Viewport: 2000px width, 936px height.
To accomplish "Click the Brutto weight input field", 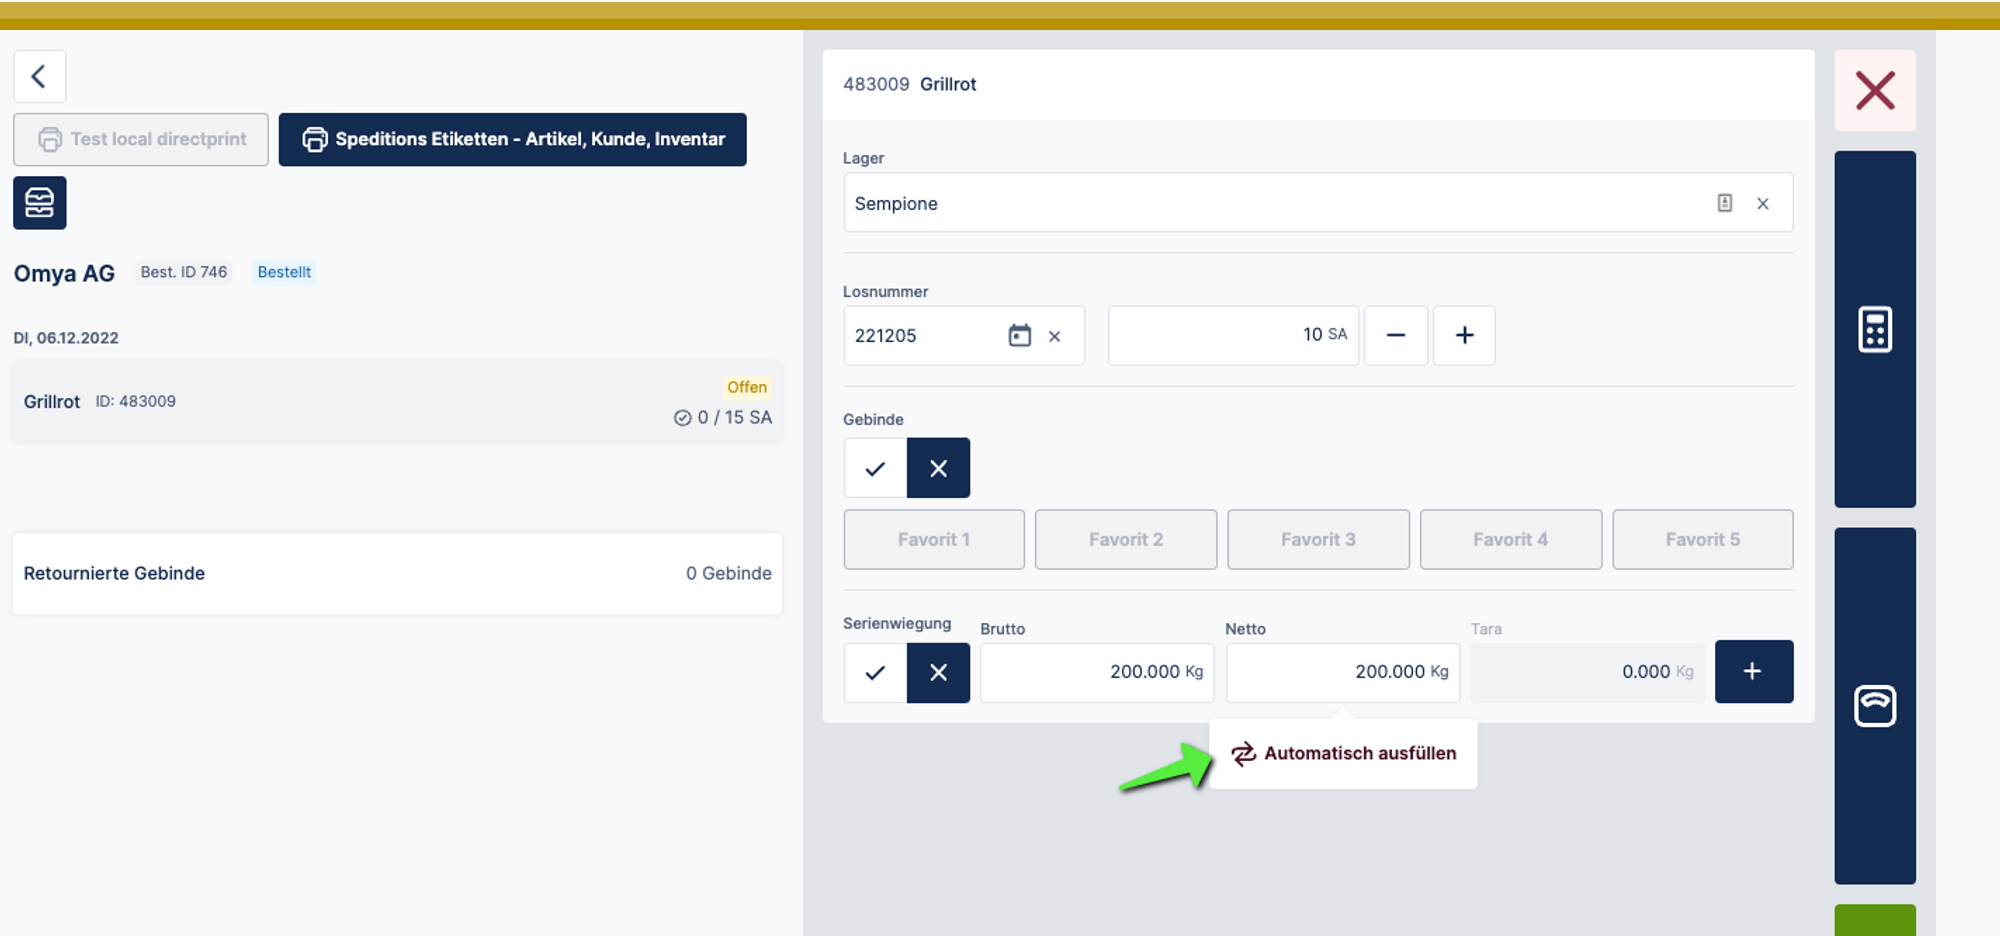I will tap(1095, 673).
